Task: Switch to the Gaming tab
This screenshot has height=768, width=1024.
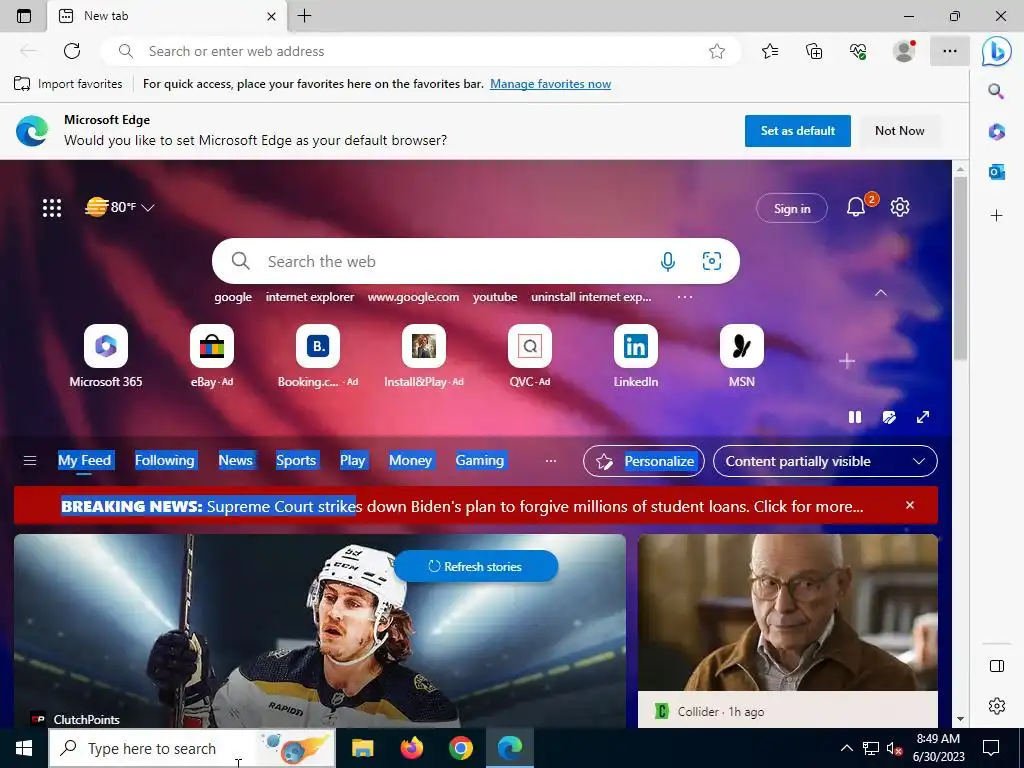Action: (x=479, y=460)
